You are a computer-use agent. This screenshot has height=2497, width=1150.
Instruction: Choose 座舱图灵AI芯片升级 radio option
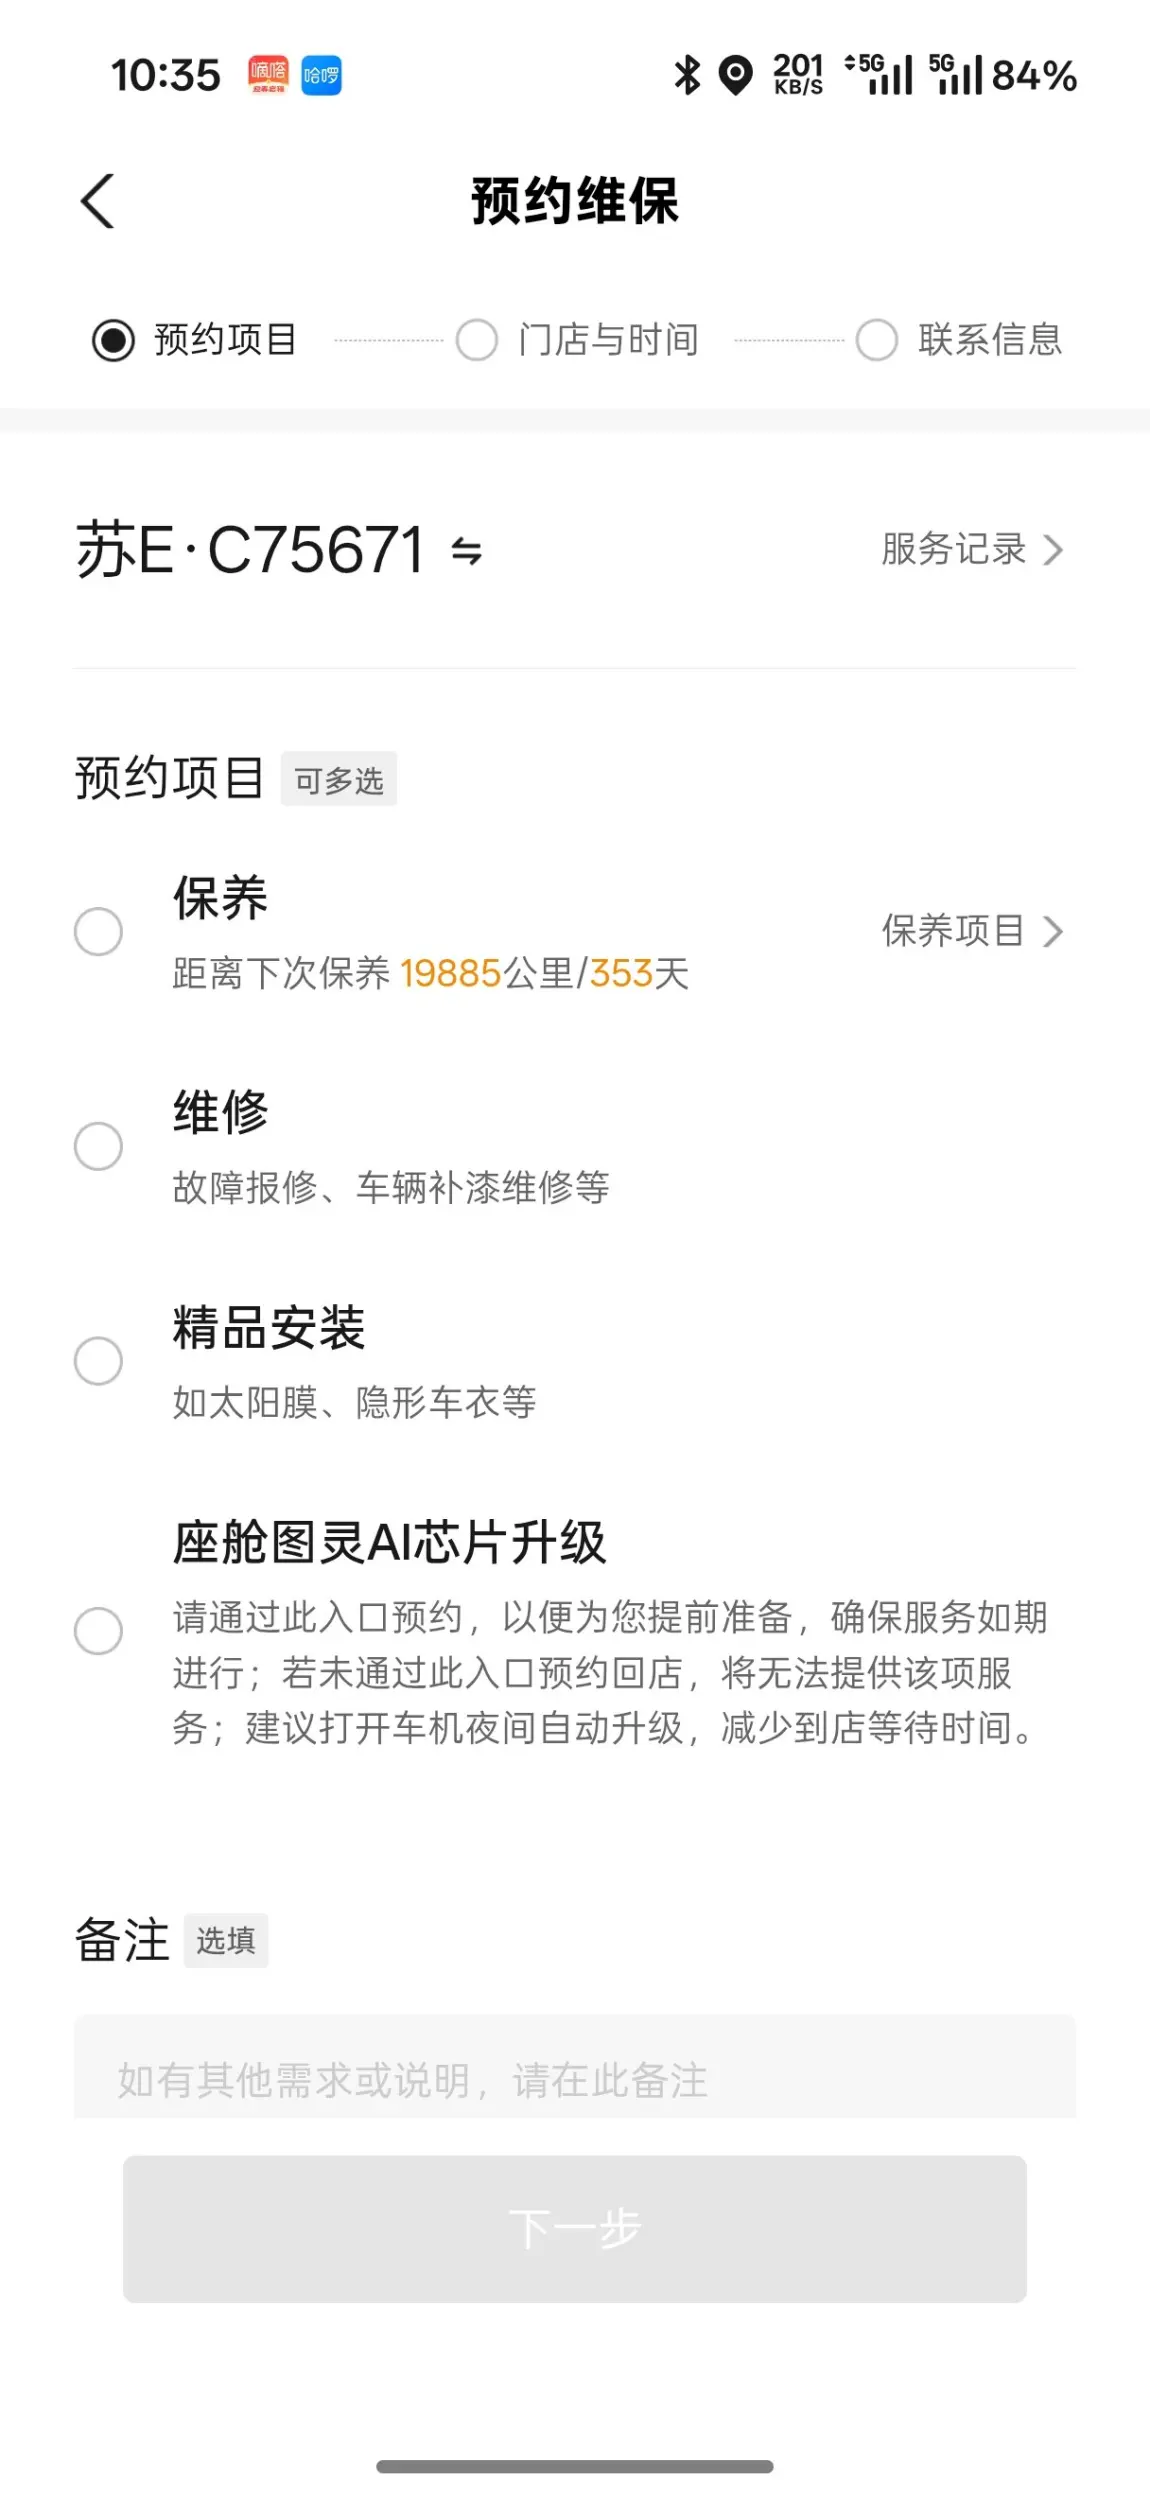coord(99,1631)
